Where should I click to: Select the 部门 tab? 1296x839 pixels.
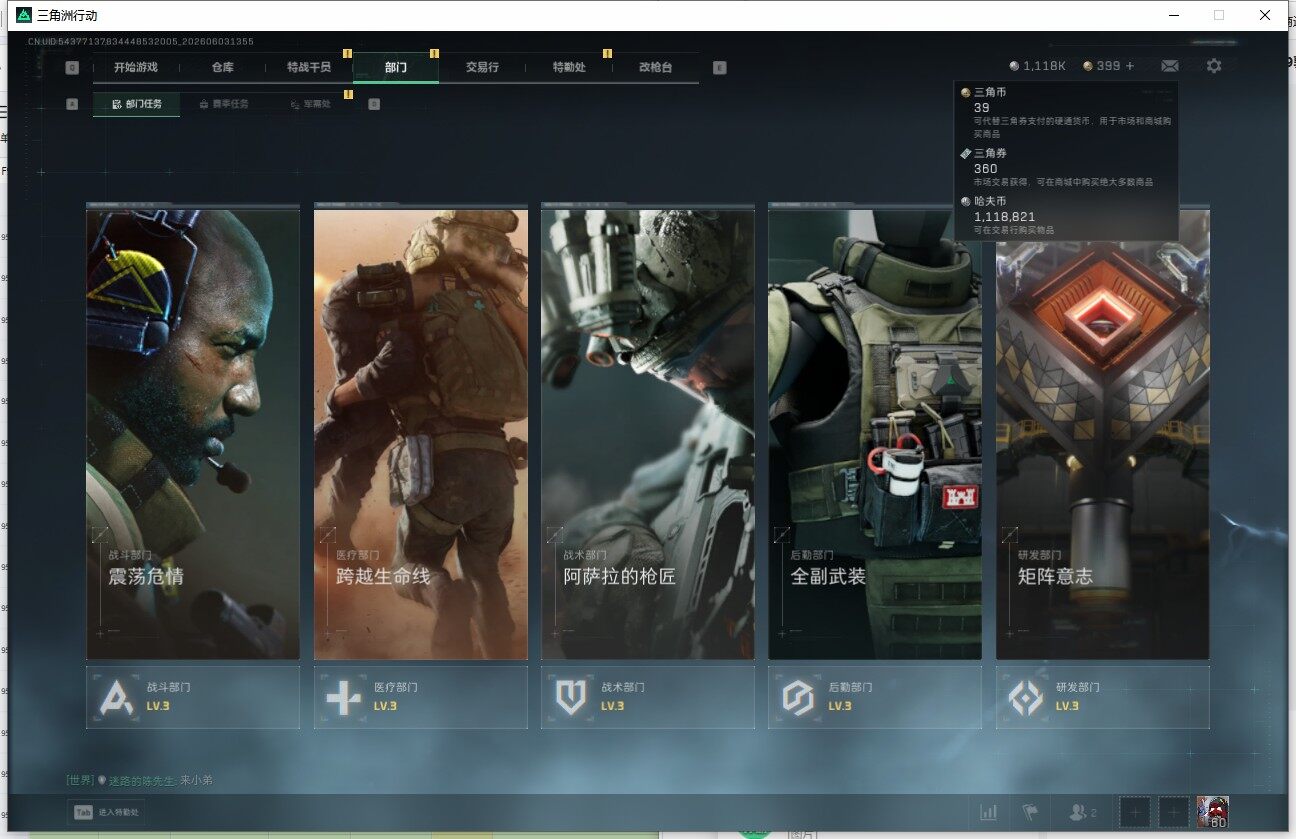396,67
